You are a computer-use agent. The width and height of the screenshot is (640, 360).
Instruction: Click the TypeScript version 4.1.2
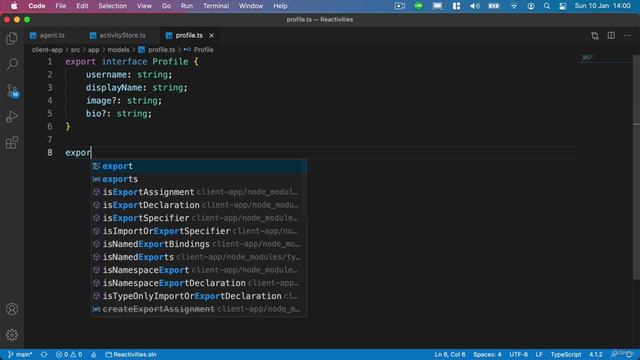(x=596, y=354)
